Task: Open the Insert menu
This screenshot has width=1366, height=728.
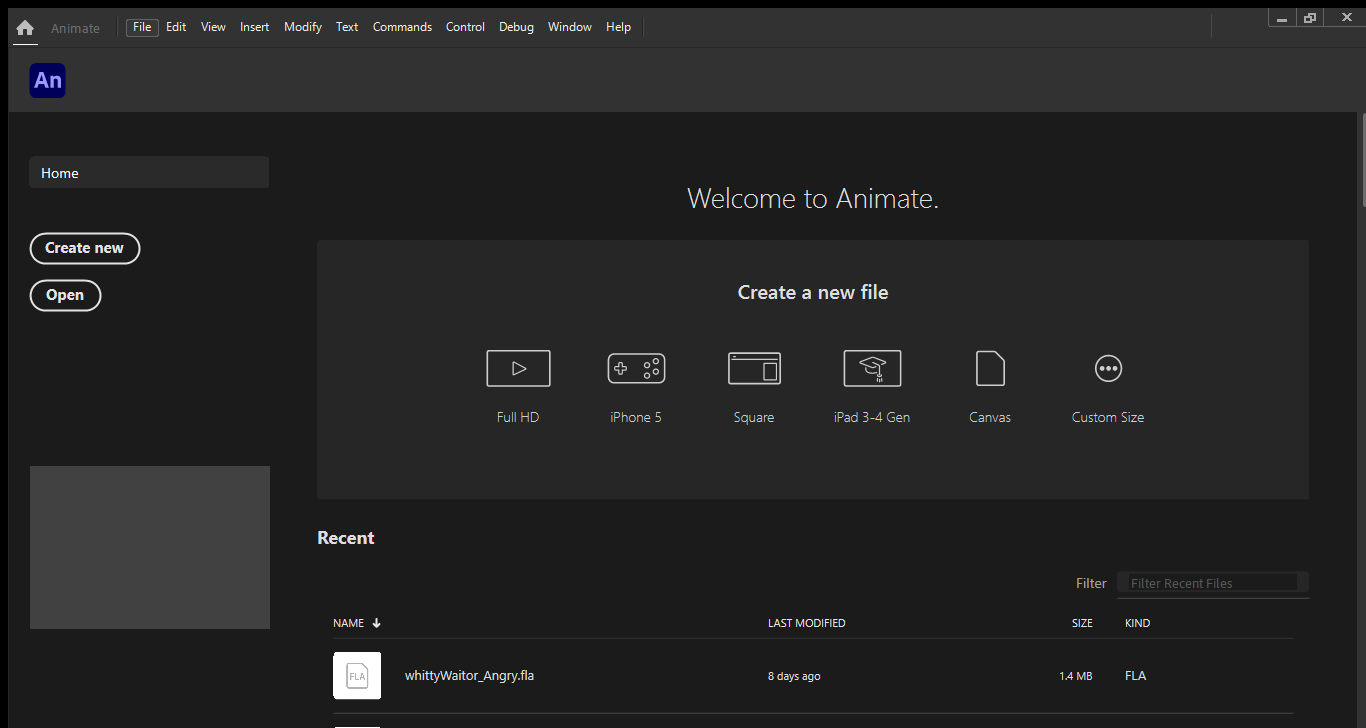Action: 254,27
